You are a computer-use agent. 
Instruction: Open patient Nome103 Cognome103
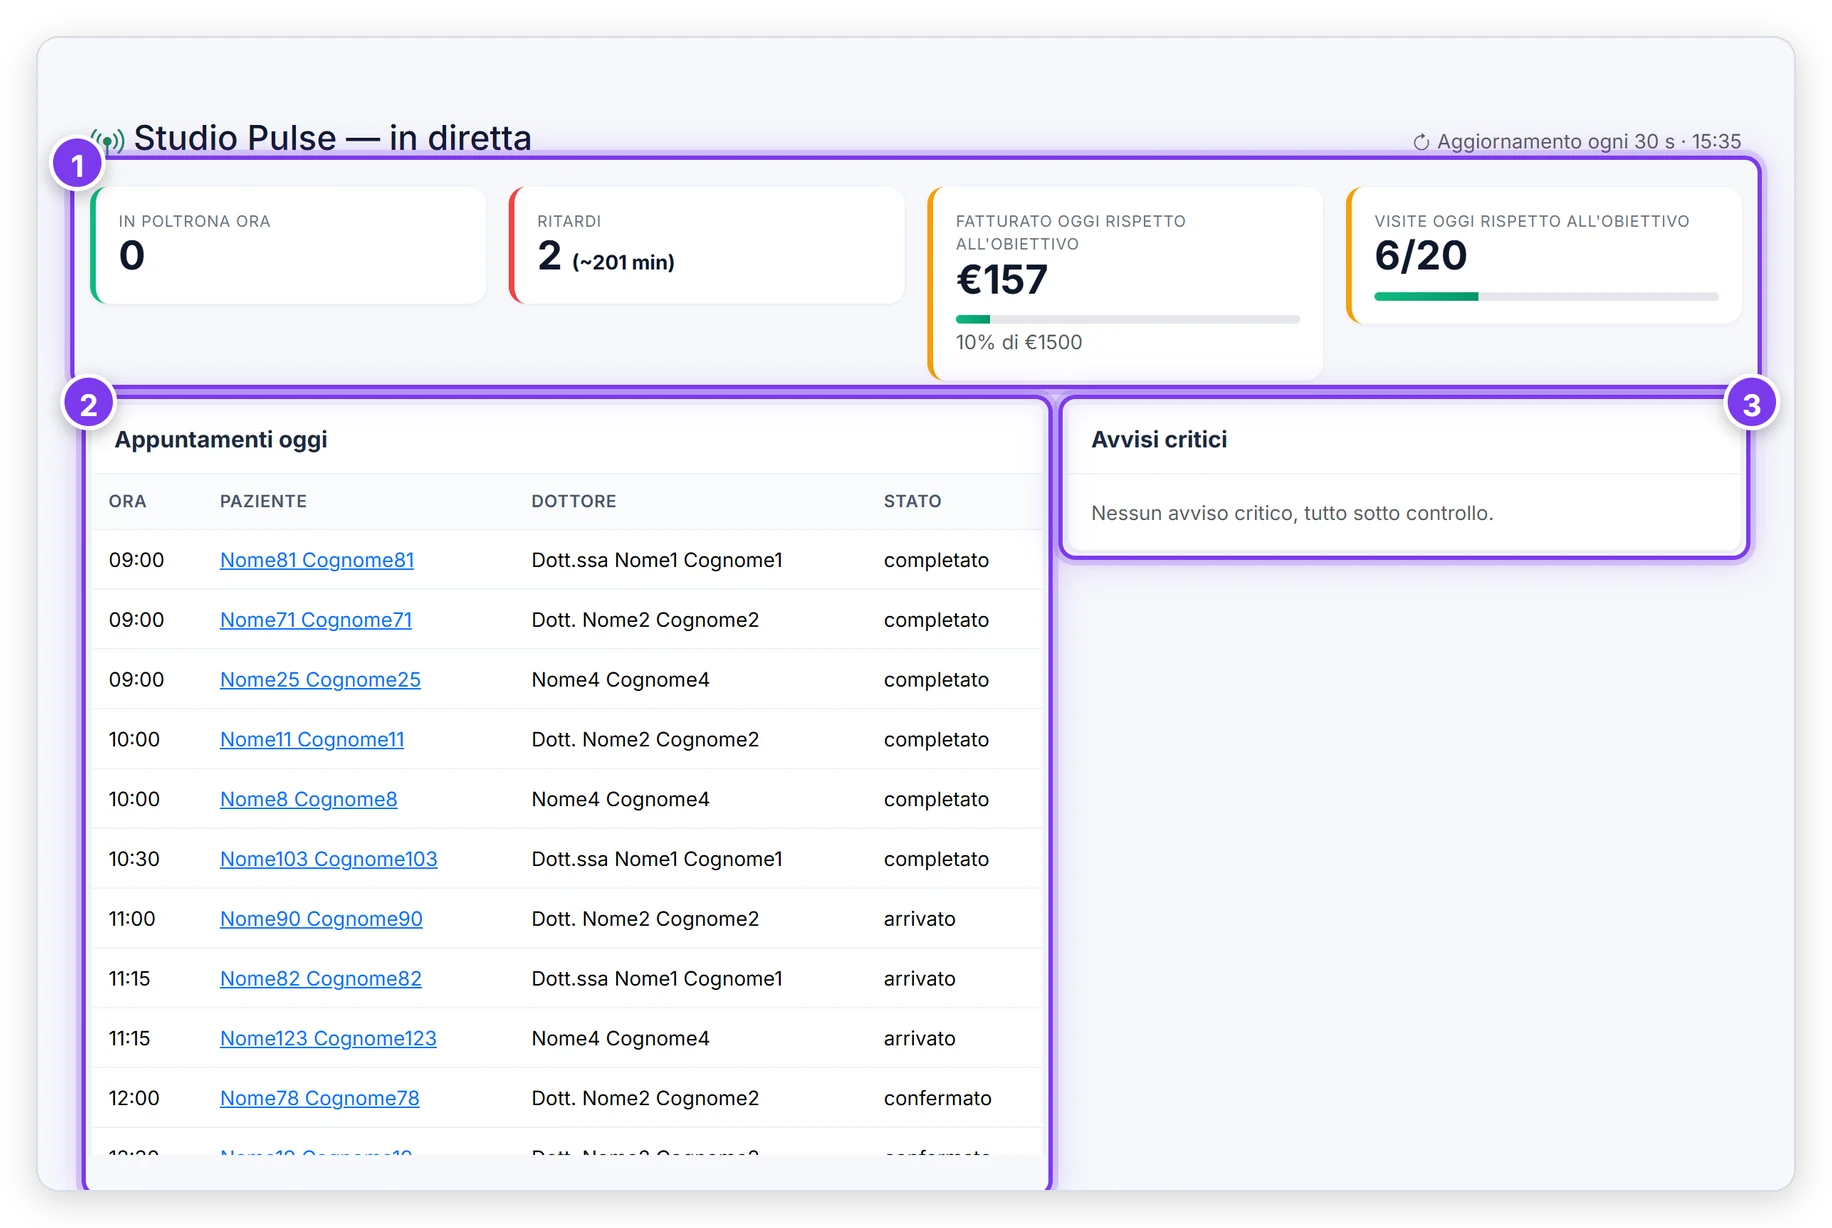coord(329,859)
